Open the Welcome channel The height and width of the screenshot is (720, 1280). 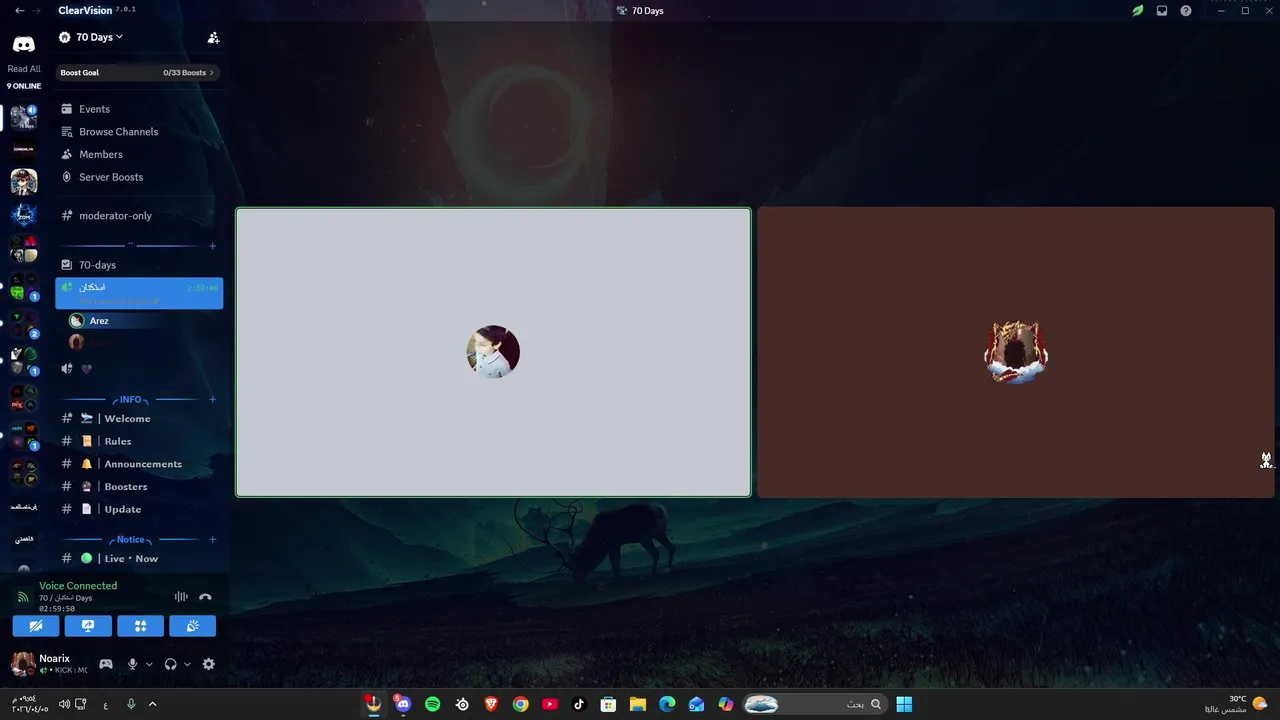coord(138,418)
